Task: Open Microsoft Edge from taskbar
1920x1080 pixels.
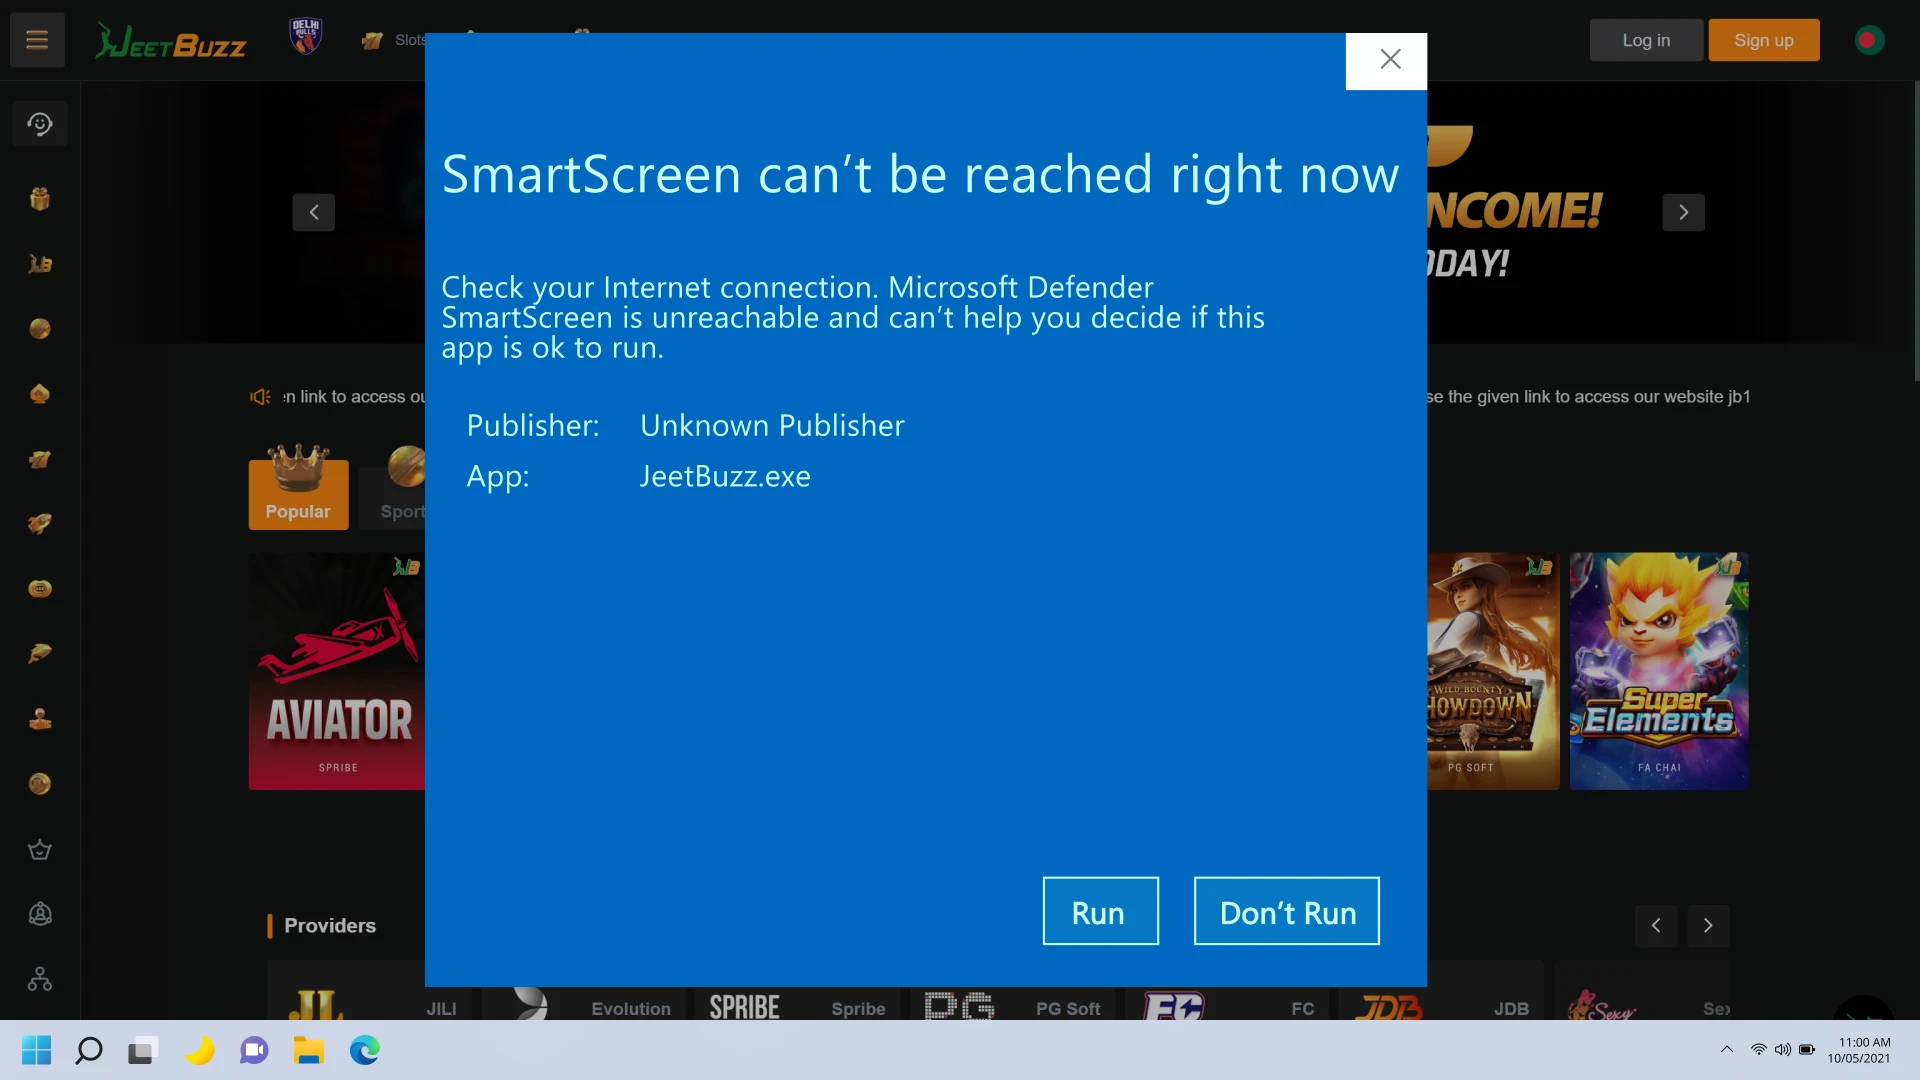Action: click(365, 1050)
